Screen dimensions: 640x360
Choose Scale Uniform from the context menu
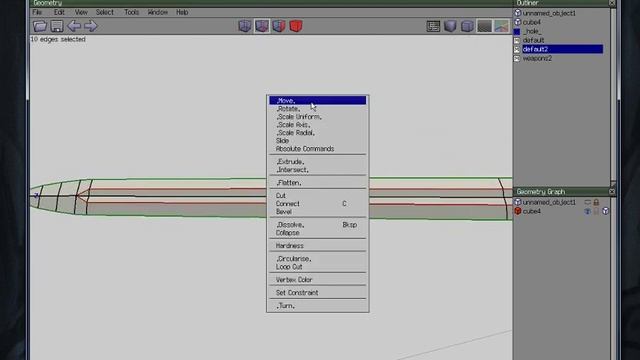(x=318, y=117)
